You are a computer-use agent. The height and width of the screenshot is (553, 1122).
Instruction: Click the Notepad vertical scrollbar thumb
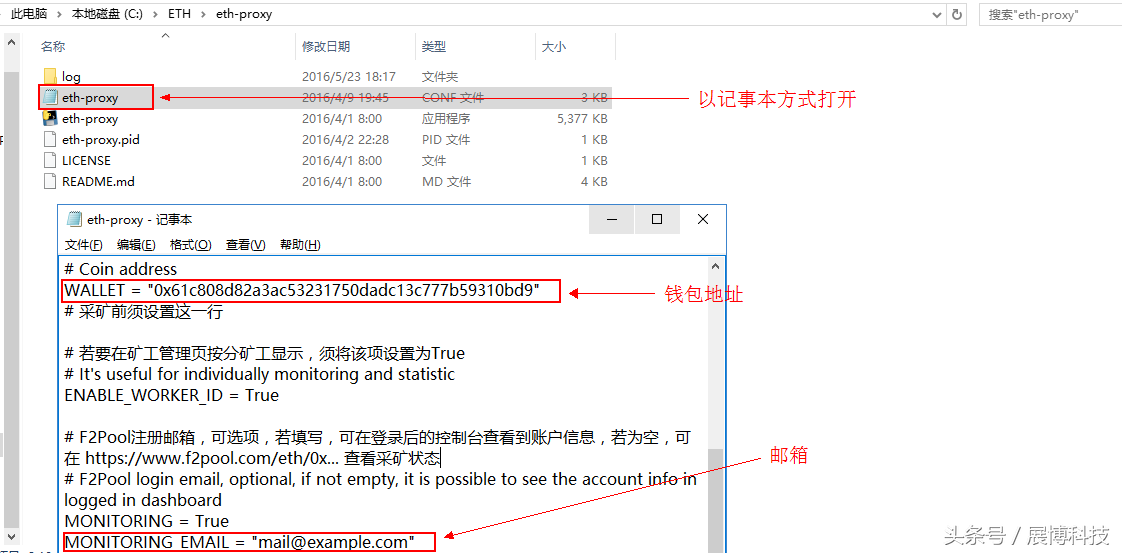pyautogui.click(x=716, y=501)
